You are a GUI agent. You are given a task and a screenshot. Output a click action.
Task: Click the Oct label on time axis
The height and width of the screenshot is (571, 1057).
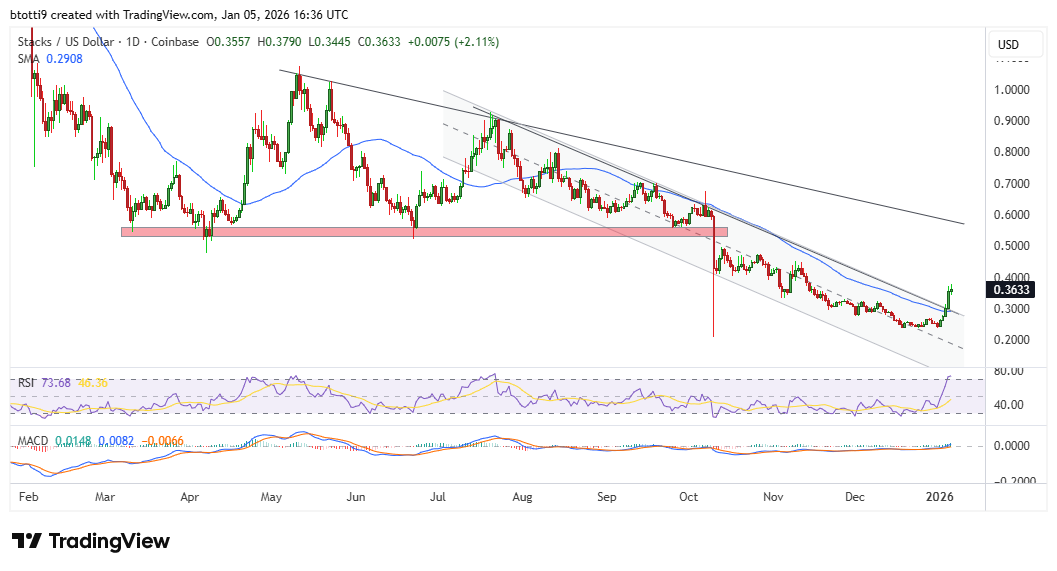690,495
